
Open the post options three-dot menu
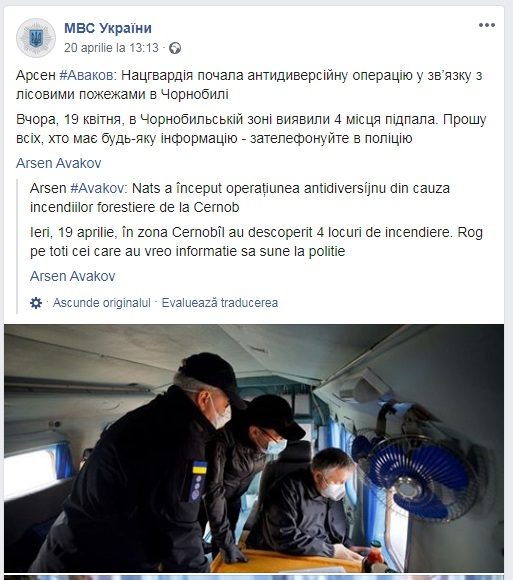coord(487,25)
